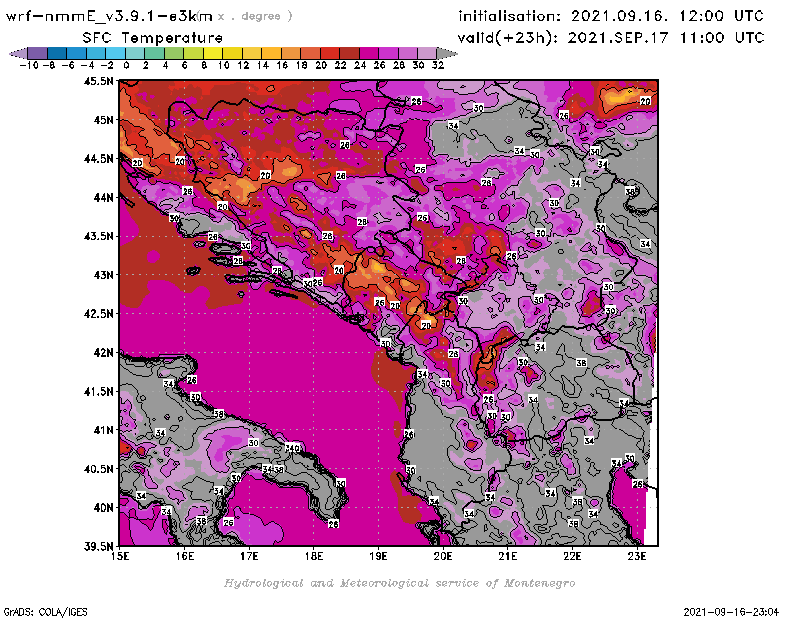Click the '24' value under the color bar
The height and width of the screenshot is (618, 800).
point(360,65)
